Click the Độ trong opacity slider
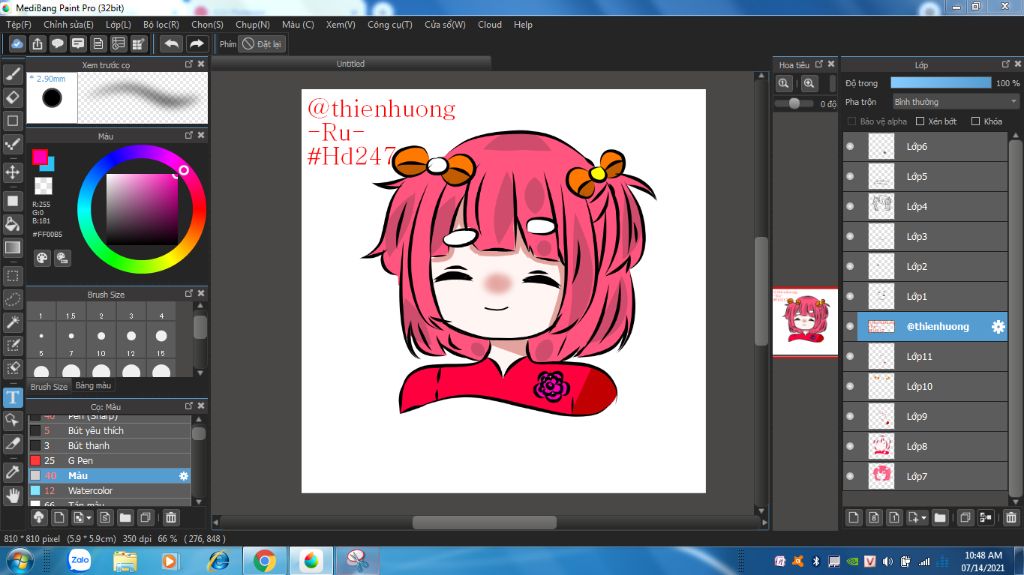This screenshot has height=575, width=1024. click(940, 83)
